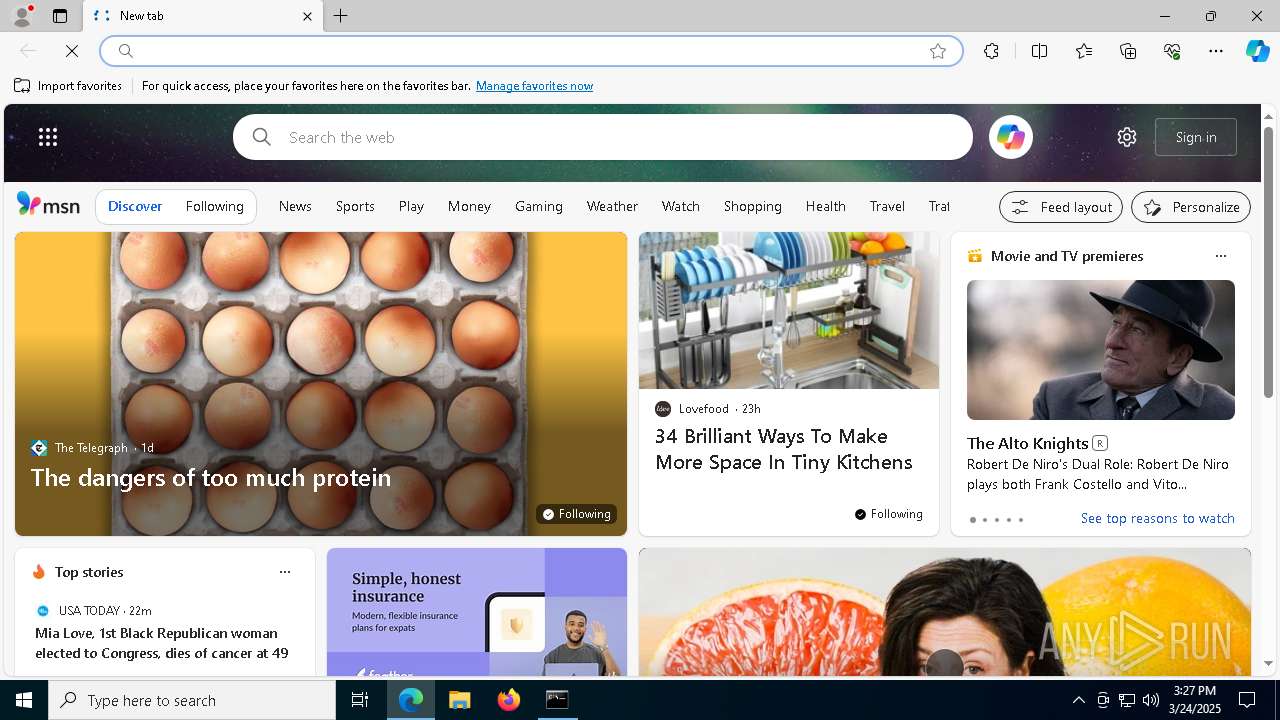
Task: Open the Extensions icon
Action: tap(991, 51)
